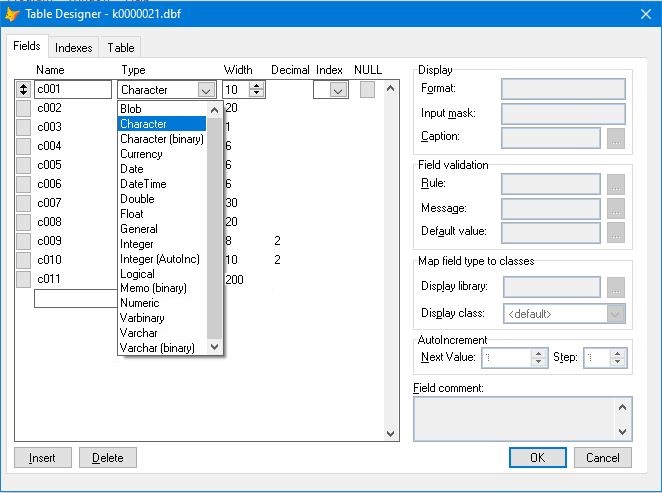Viewport: 662px width, 493px height.
Task: Choose DateTime in the type list
Action: (143, 184)
